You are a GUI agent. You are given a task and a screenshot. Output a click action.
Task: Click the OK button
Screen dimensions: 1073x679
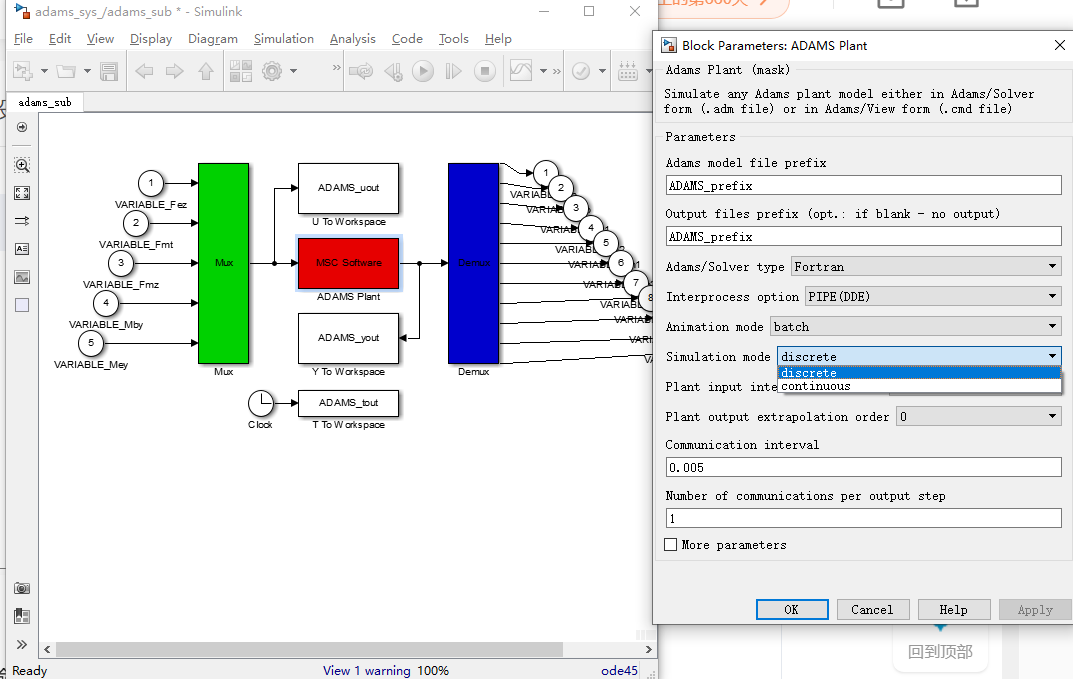pos(792,610)
